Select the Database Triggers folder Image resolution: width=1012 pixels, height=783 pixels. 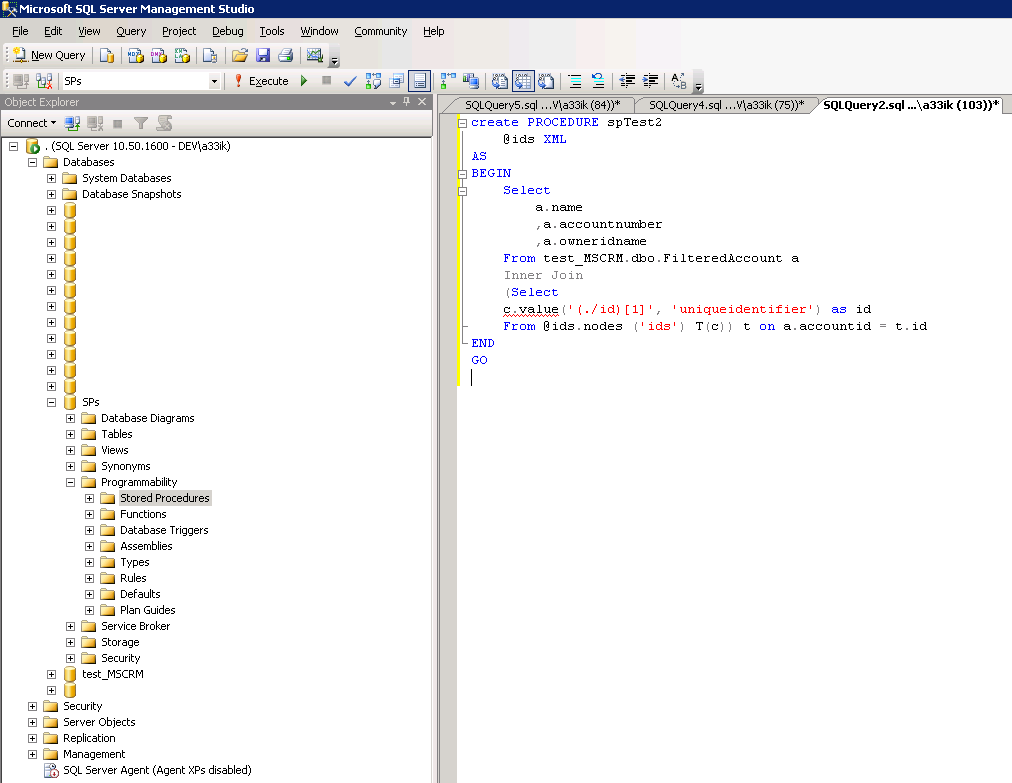(x=164, y=531)
